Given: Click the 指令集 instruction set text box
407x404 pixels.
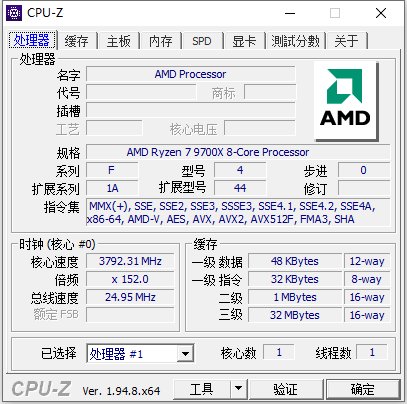Looking at the screenshot, I should click(x=238, y=213).
